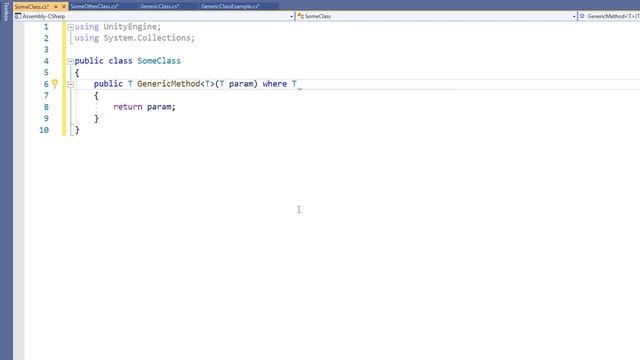640x360 pixels.
Task: Click the 'param' parameter name on line 6
Action: [241, 84]
